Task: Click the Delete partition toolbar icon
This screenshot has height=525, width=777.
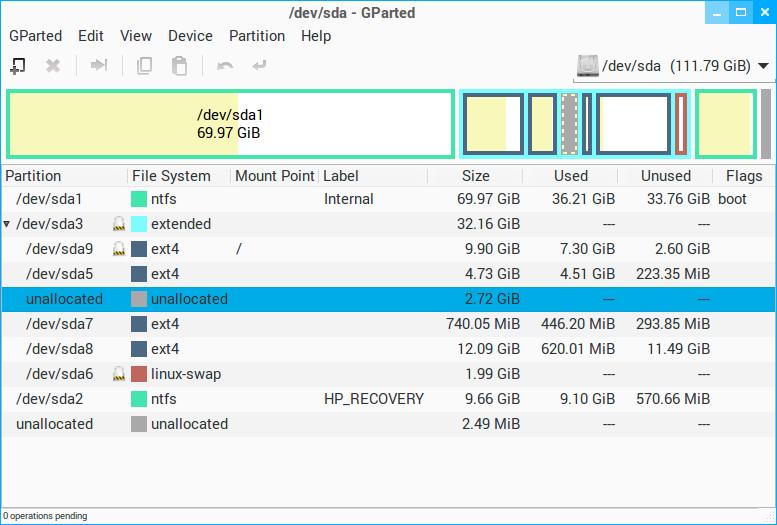Action: (x=53, y=66)
